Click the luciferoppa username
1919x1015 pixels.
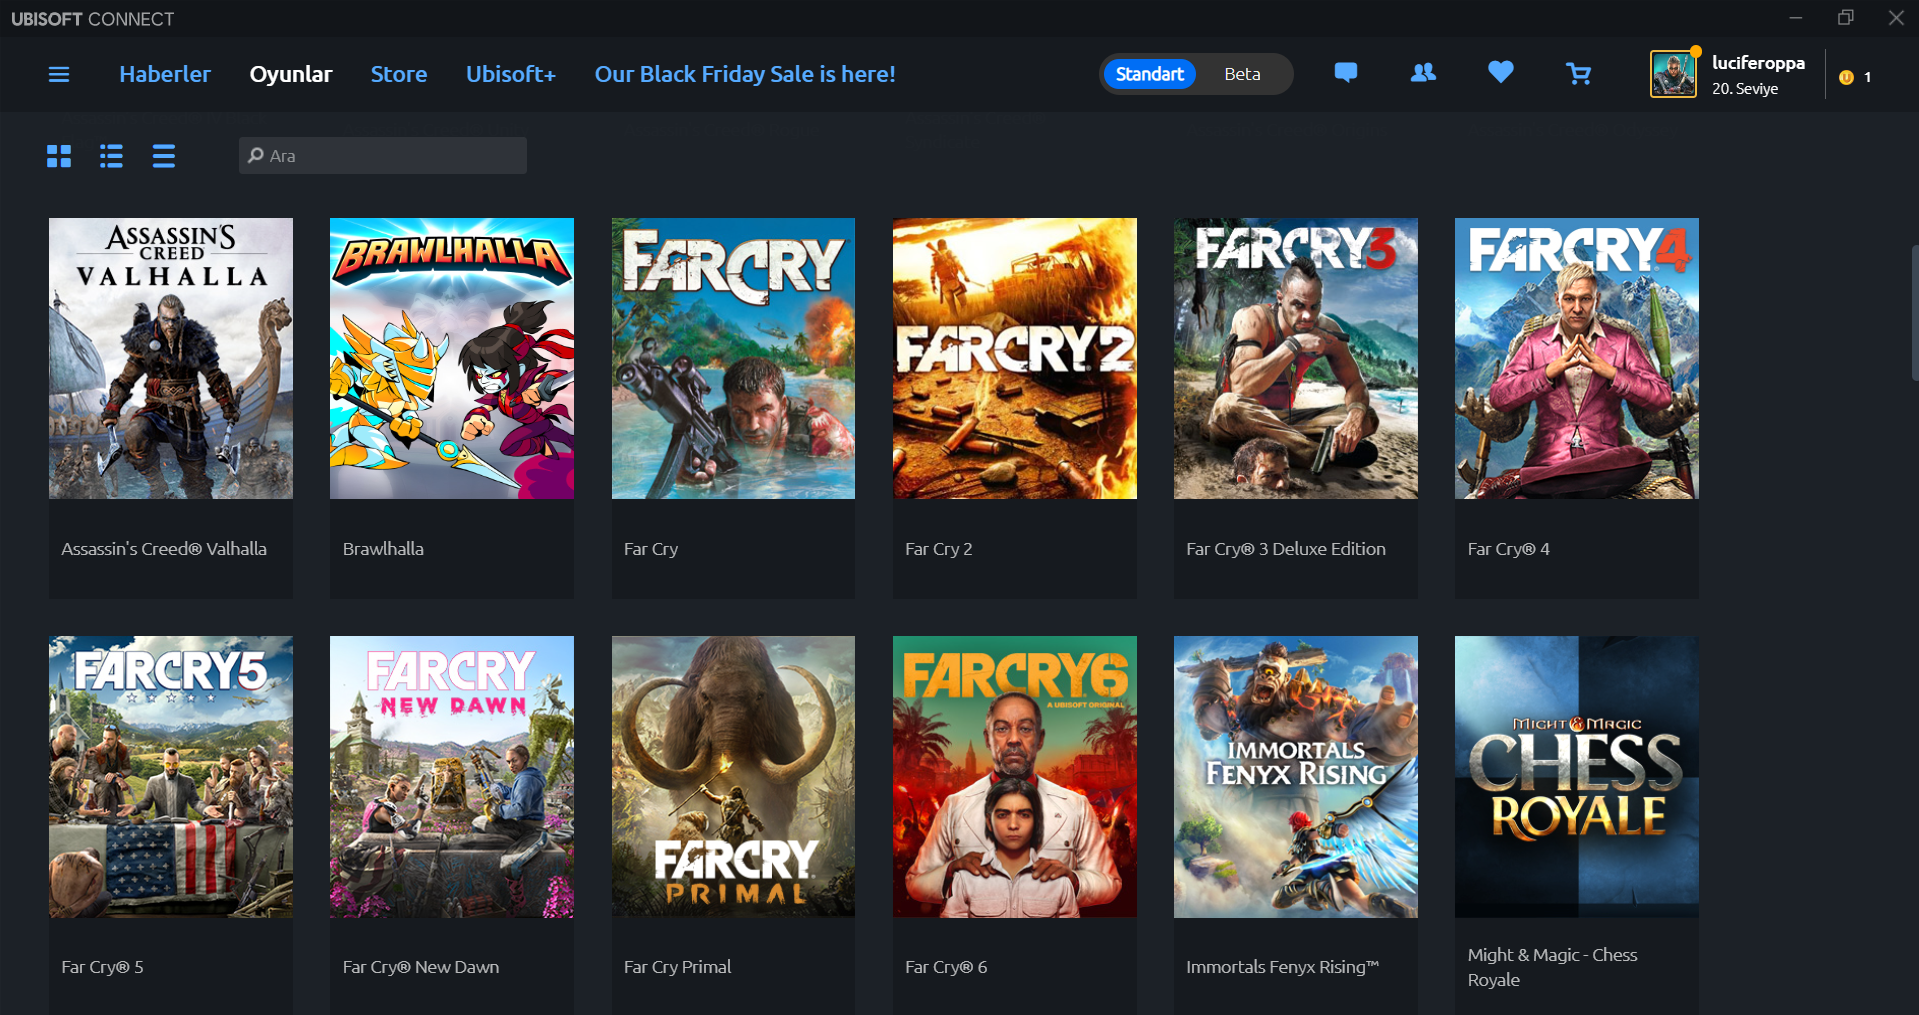click(1758, 62)
